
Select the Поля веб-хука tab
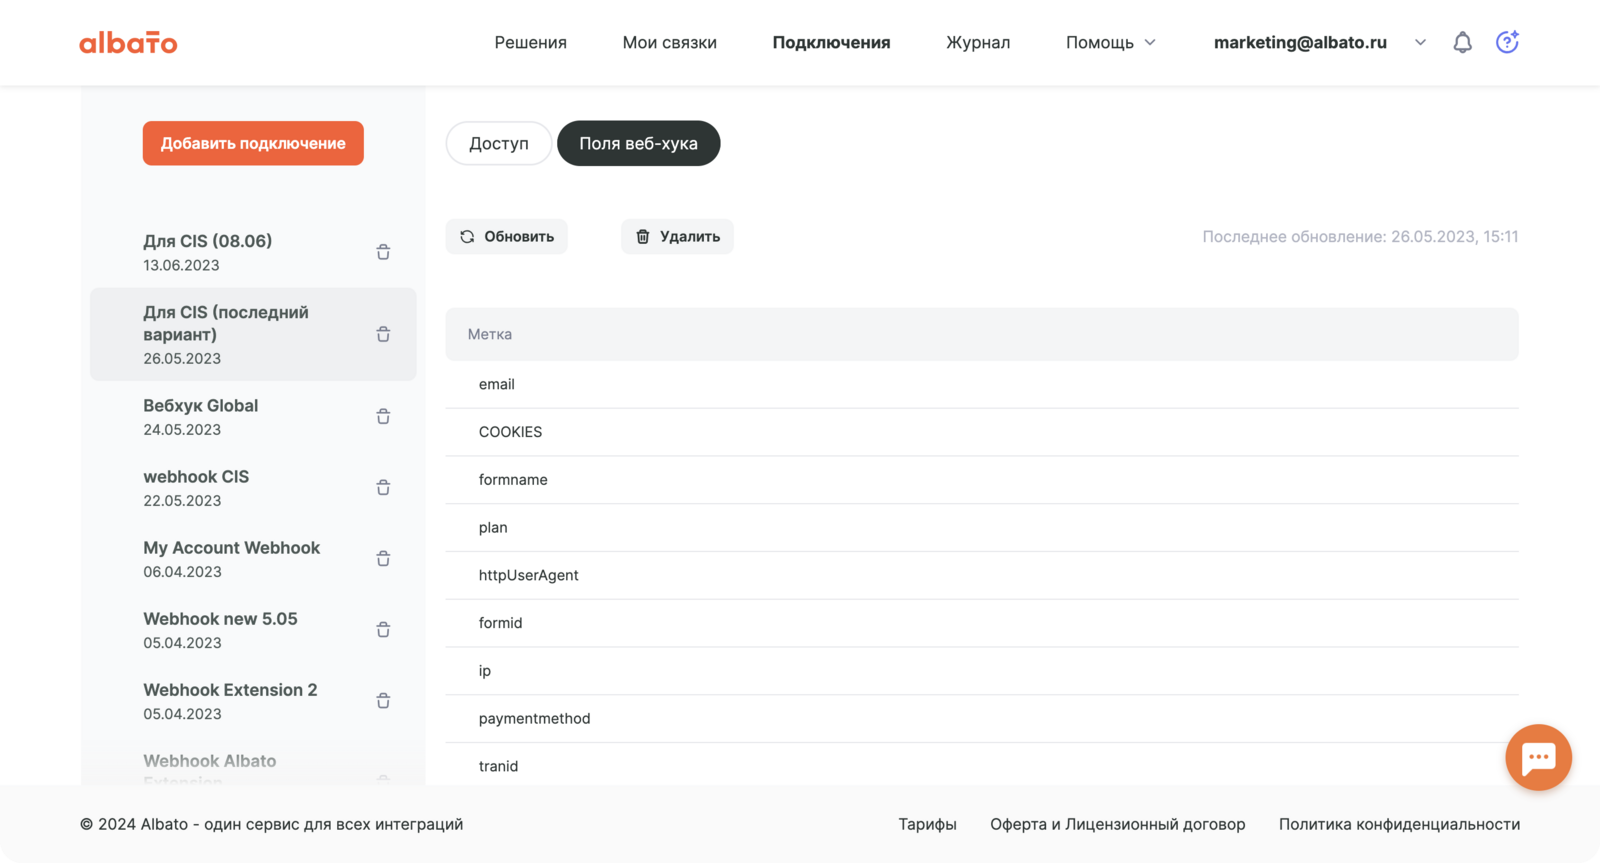638,143
